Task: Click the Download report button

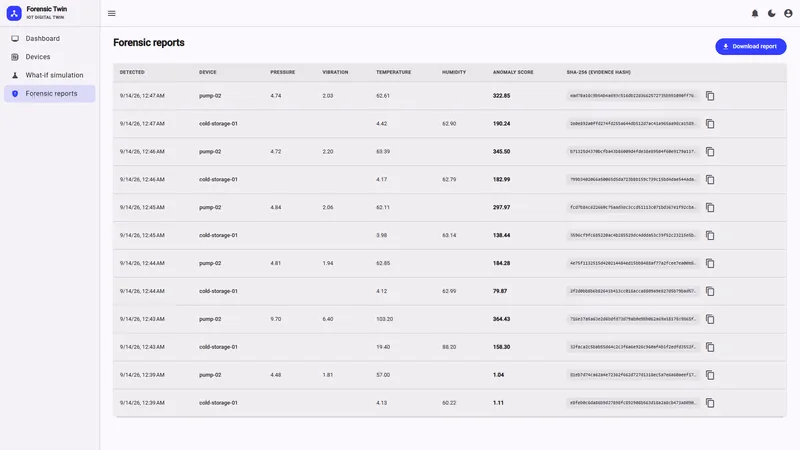Action: [751, 46]
